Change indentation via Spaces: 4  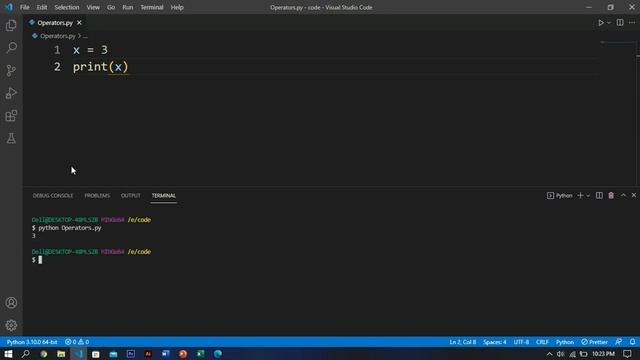coord(495,342)
